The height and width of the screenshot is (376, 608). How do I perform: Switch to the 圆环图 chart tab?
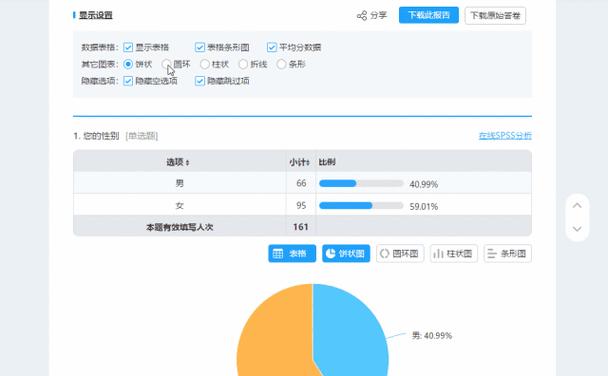click(400, 254)
